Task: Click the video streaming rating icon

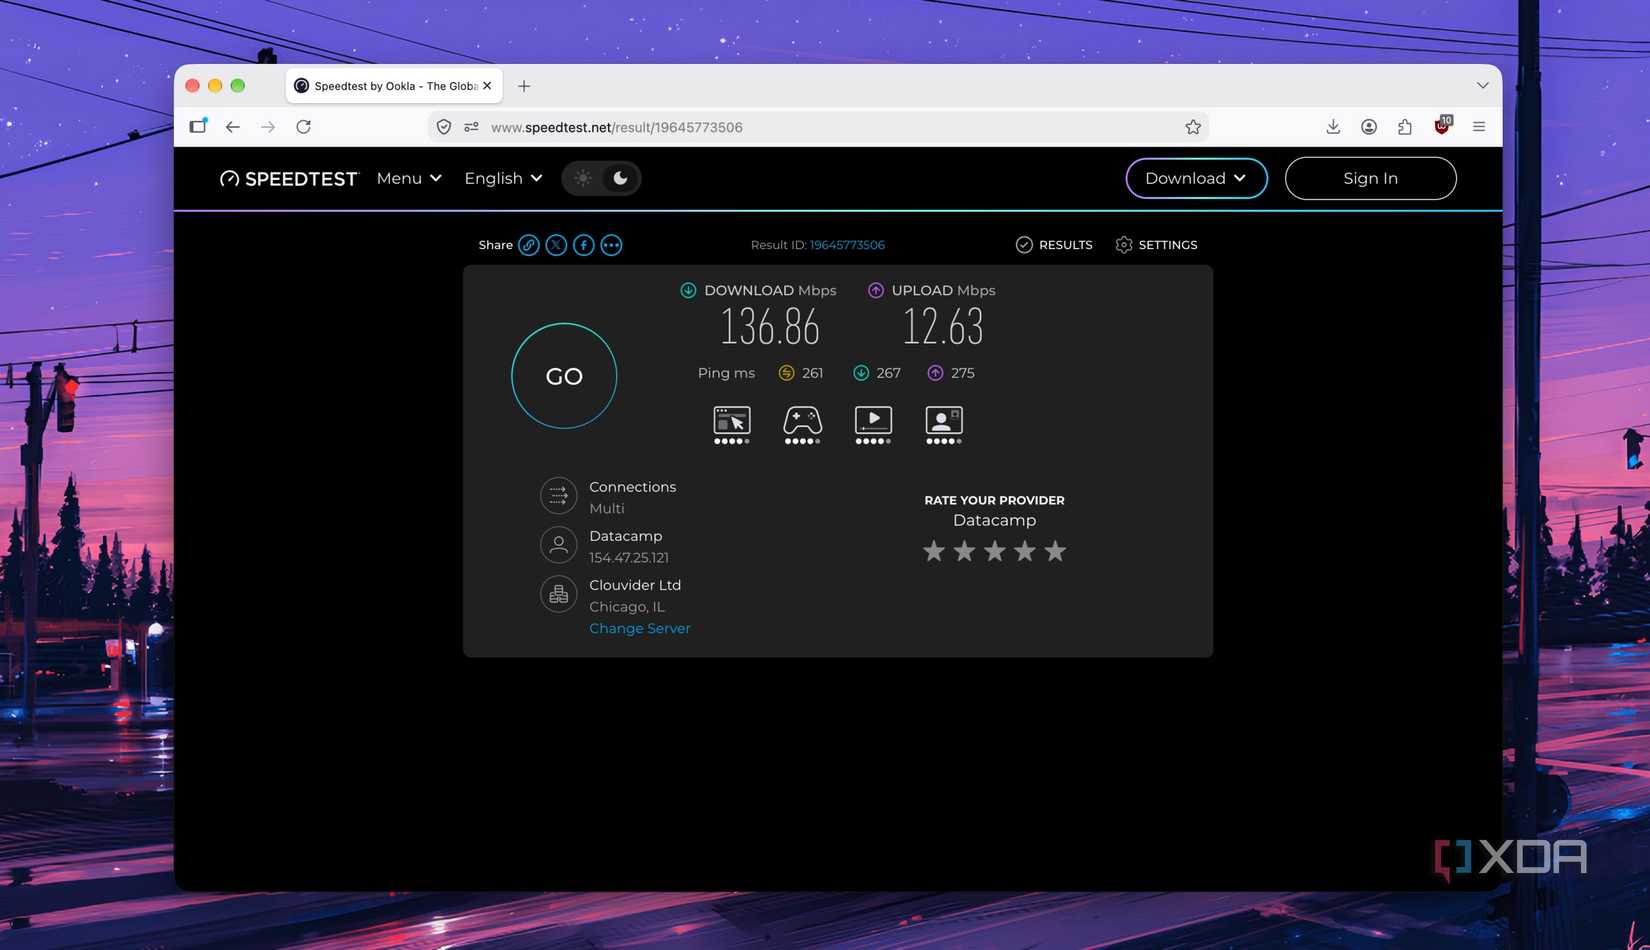Action: click(x=873, y=424)
